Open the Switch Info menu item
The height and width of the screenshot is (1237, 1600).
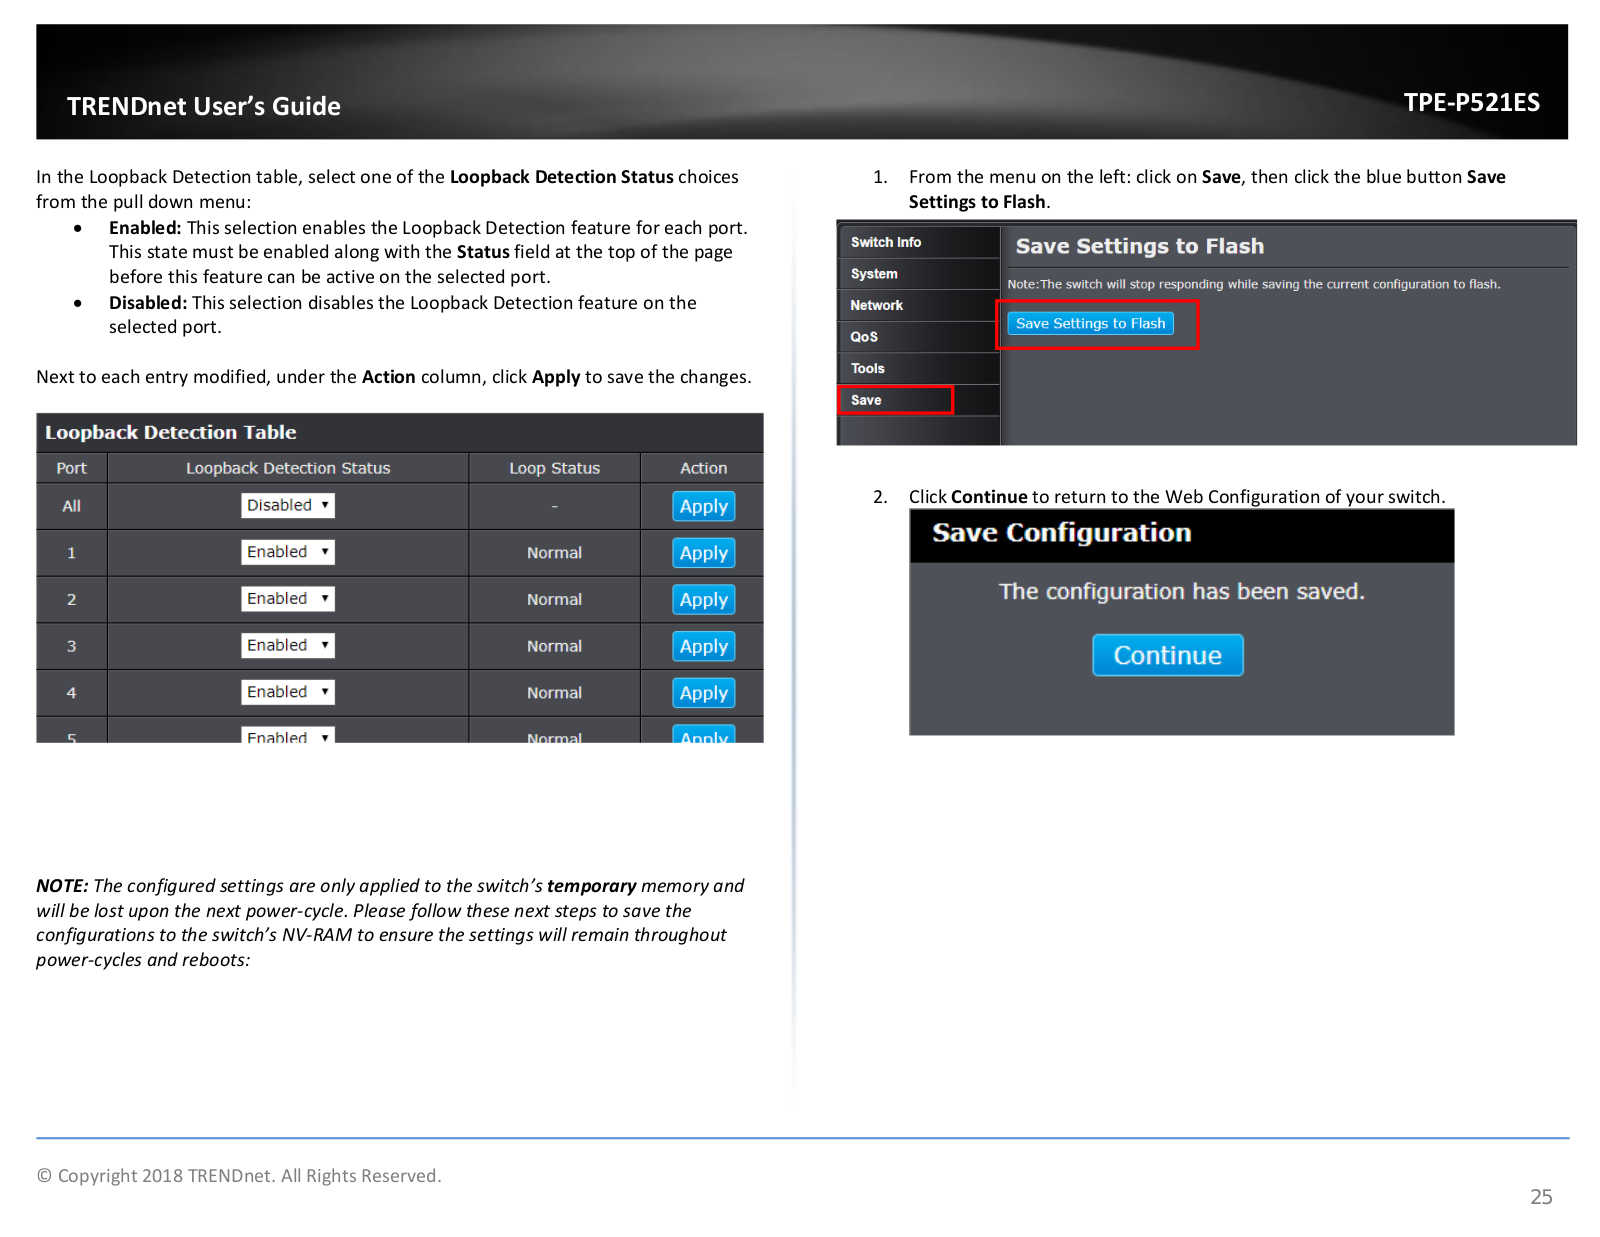(x=918, y=242)
